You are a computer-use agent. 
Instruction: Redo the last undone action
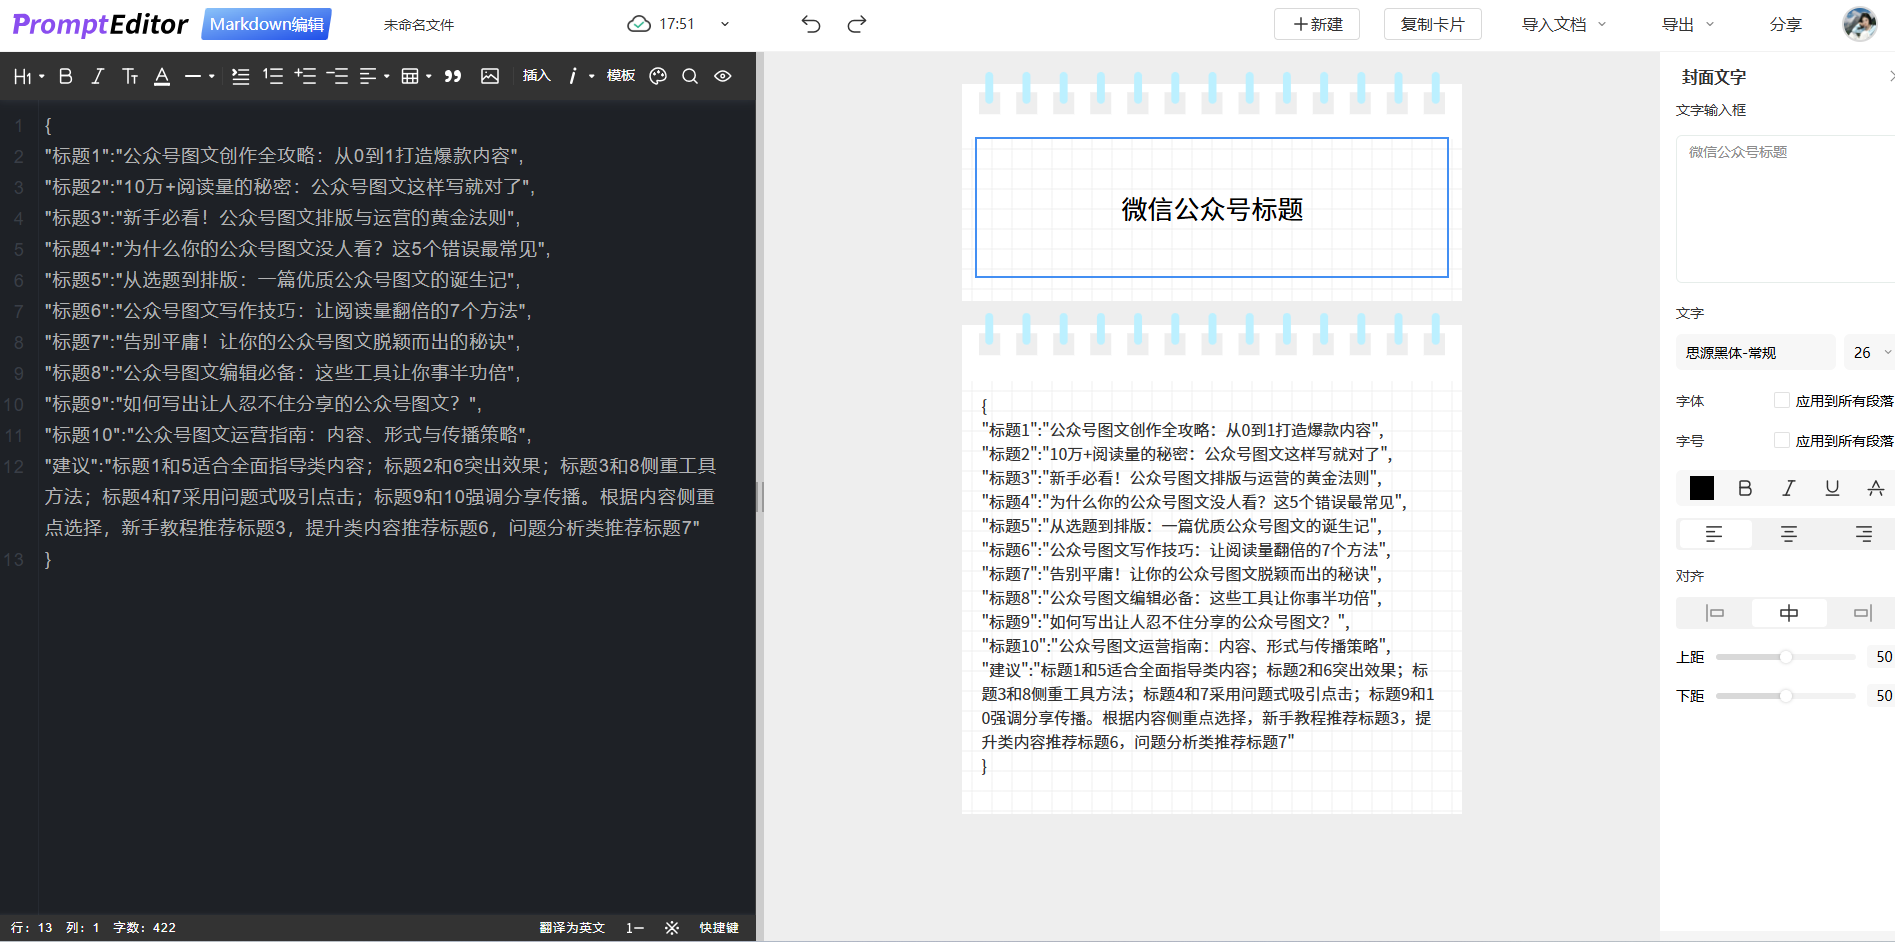(x=857, y=24)
